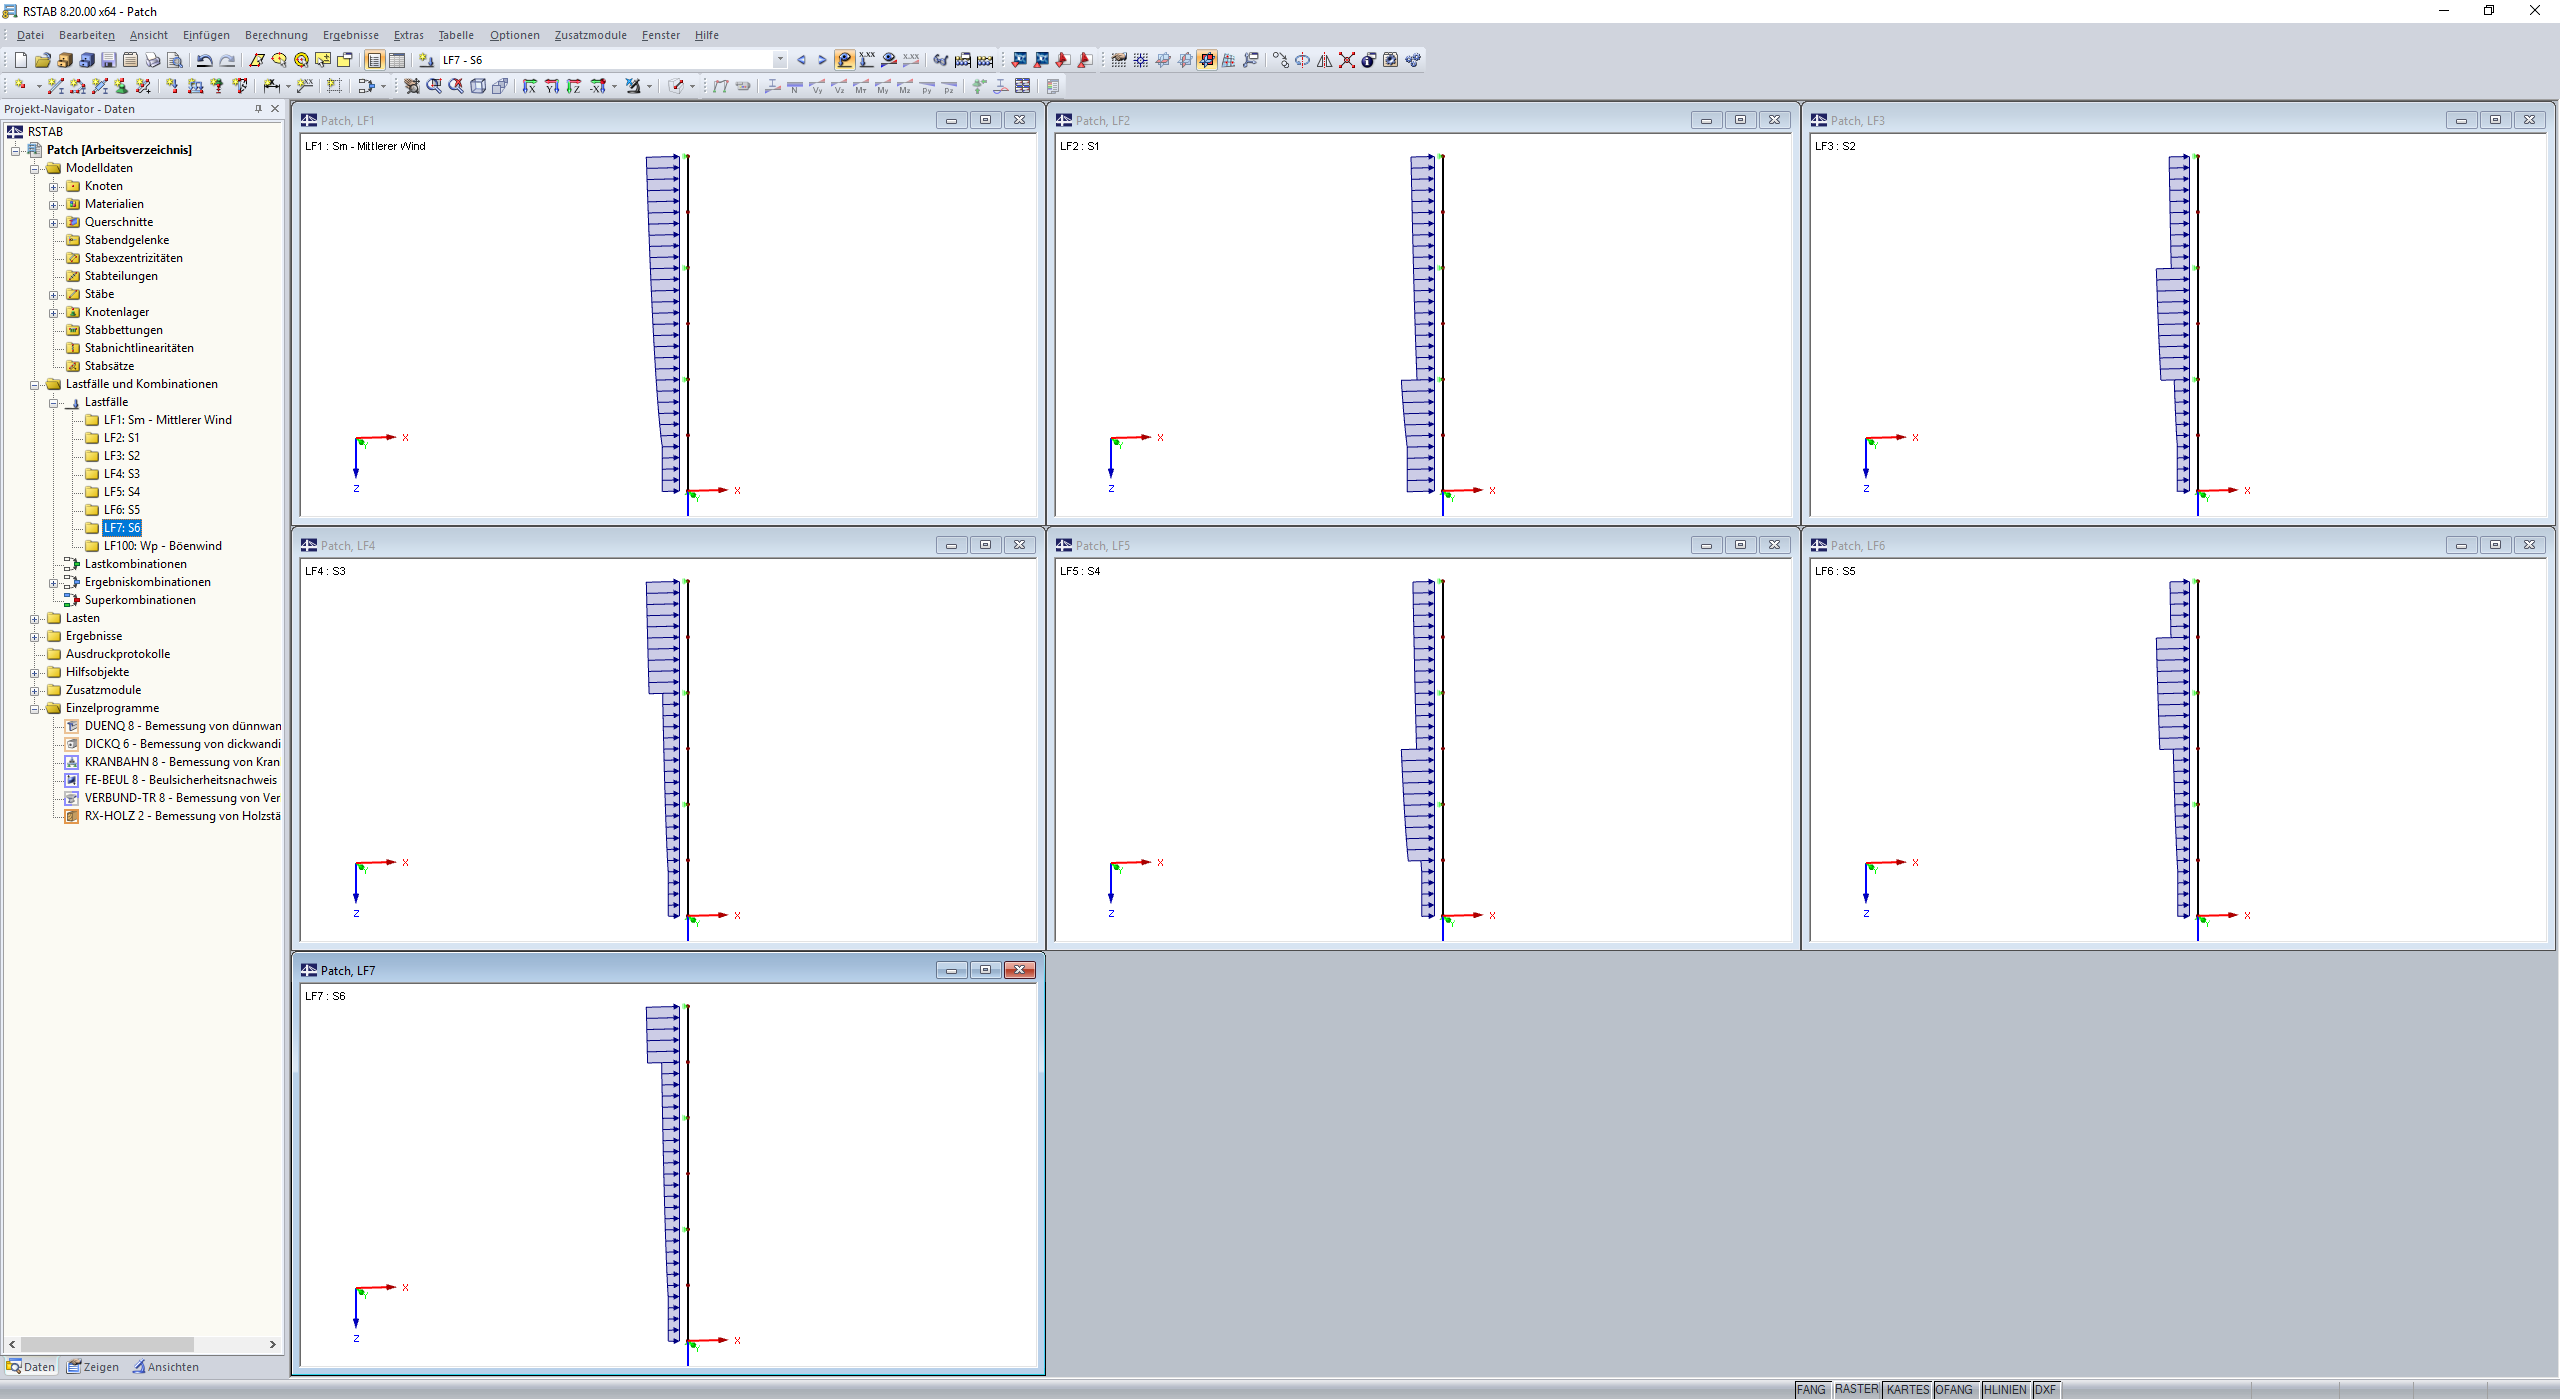Click the mirror tool icon
The width and height of the screenshot is (2560, 1399).
1324,60
